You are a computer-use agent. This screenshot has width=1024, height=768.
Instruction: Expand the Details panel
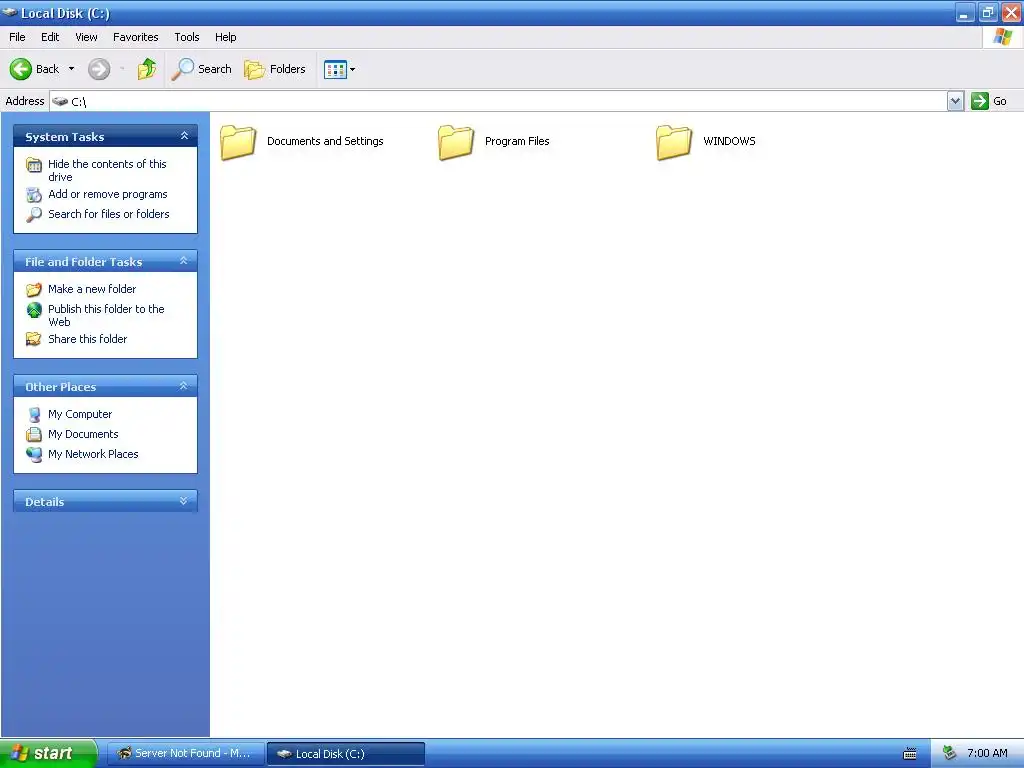point(184,501)
